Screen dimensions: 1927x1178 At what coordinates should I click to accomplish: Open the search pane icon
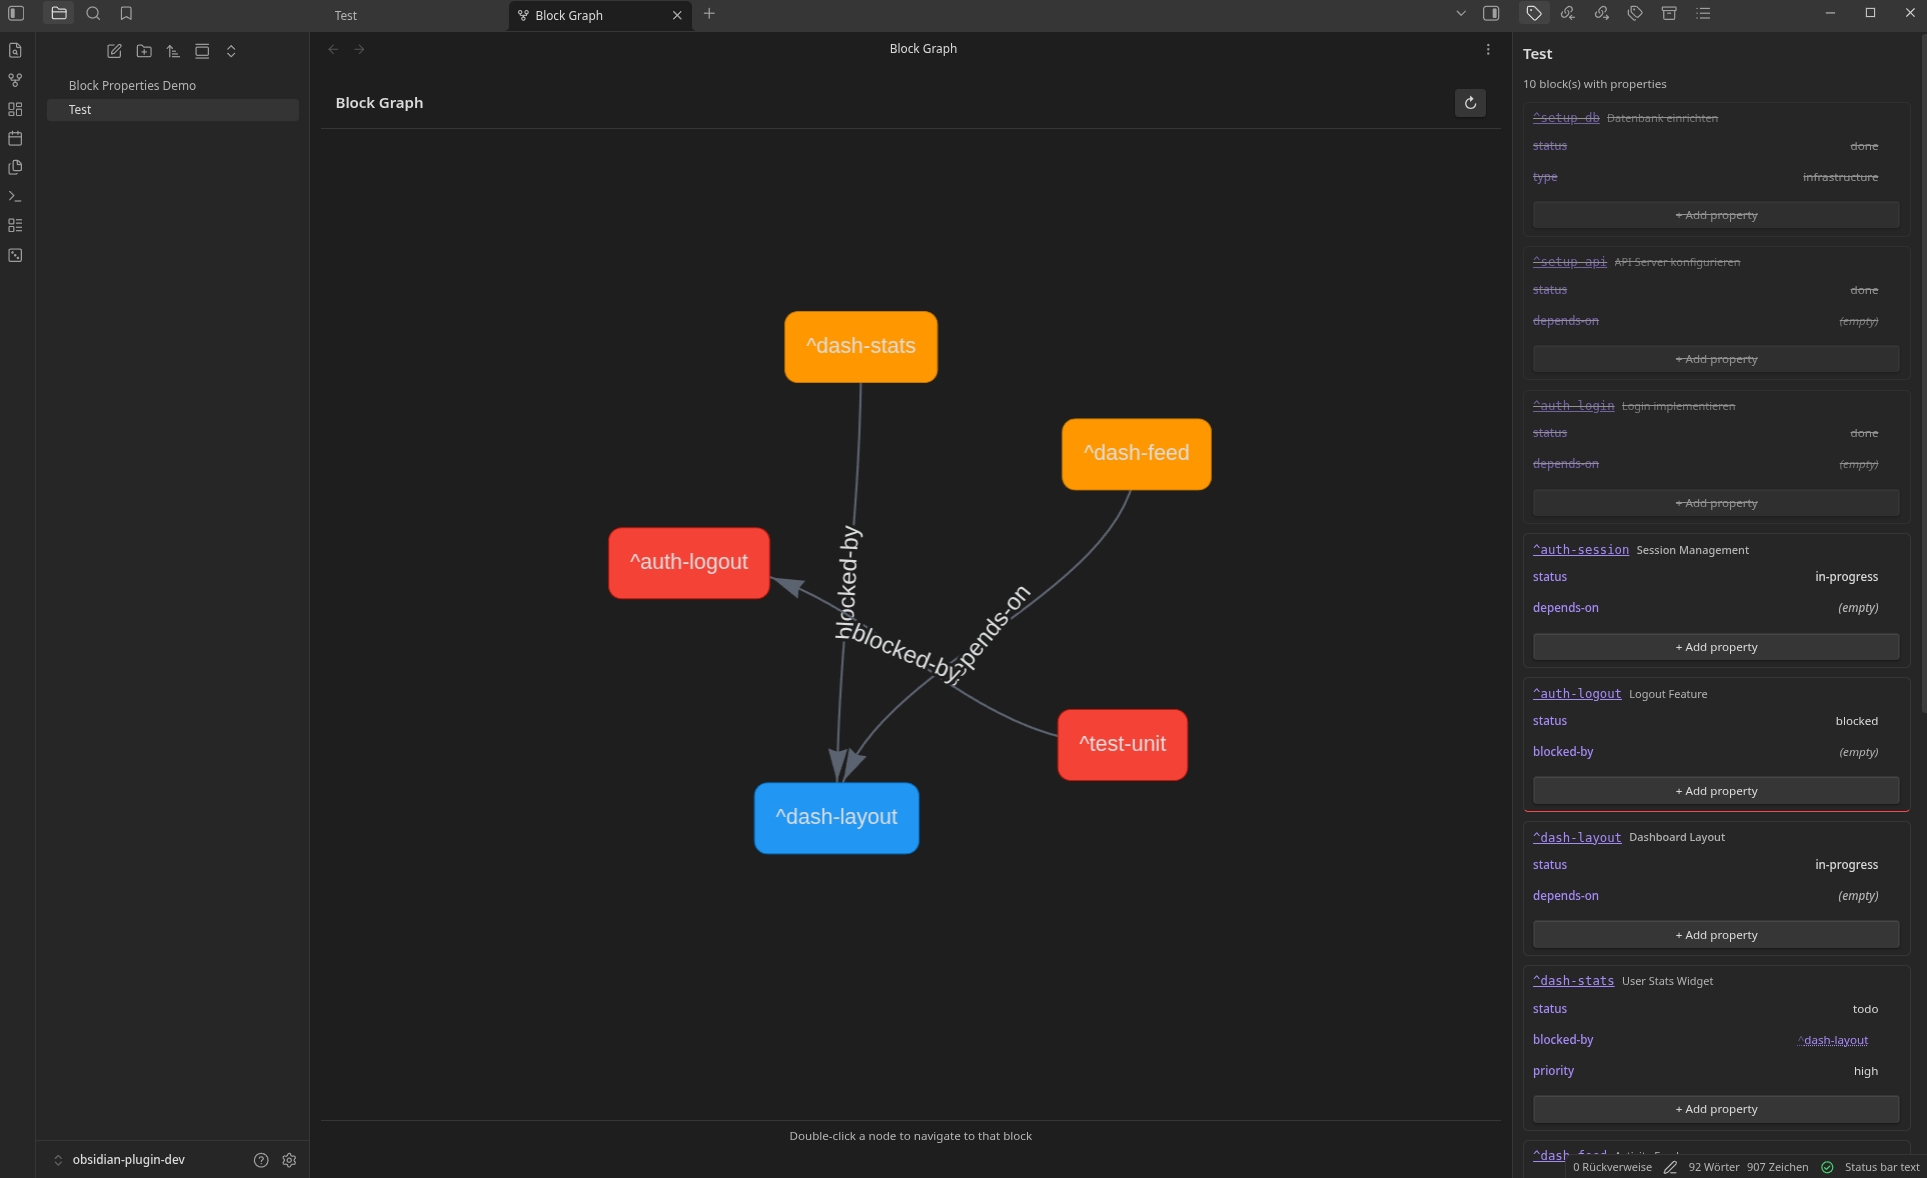93,14
